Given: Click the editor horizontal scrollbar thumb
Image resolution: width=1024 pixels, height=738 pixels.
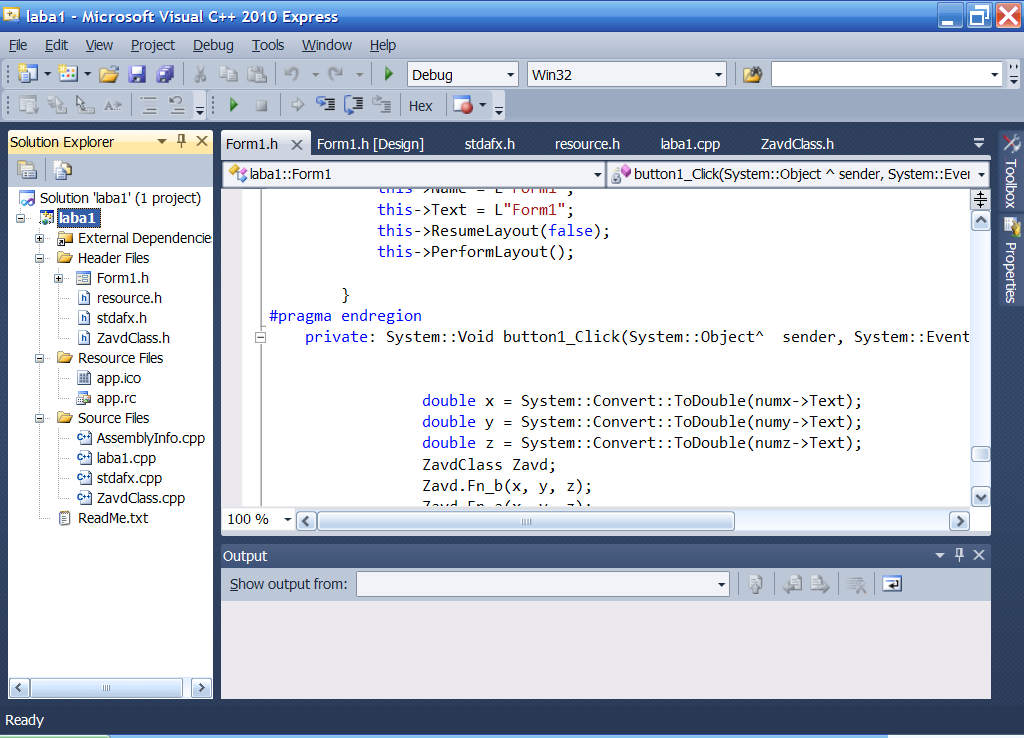Looking at the screenshot, I should [x=526, y=521].
